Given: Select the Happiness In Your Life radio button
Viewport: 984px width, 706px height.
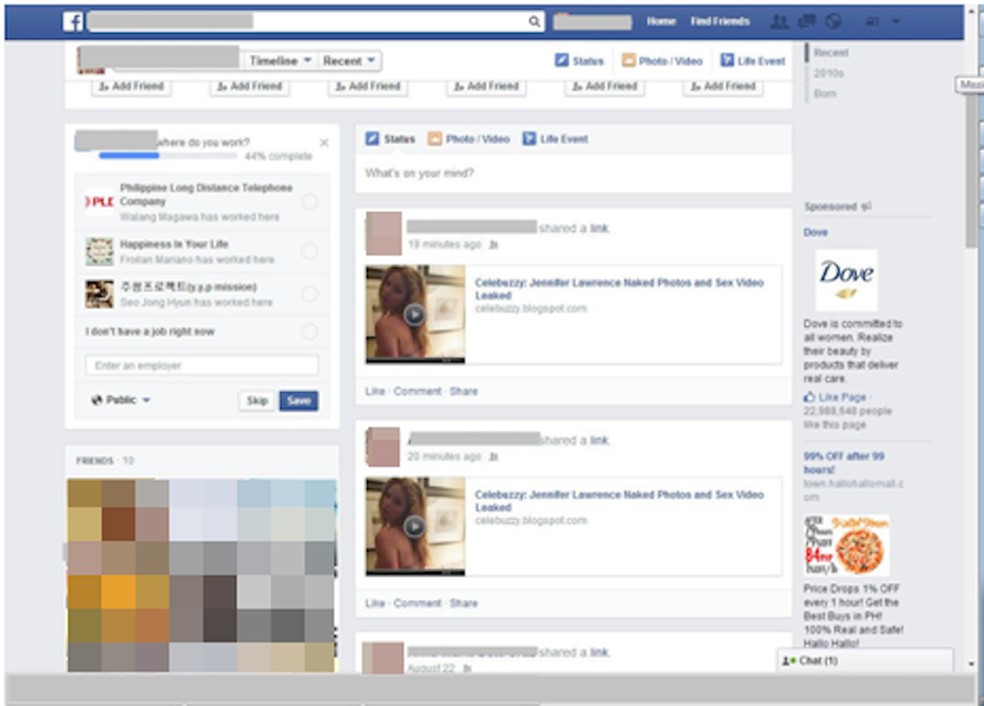Looking at the screenshot, I should coord(311,250).
